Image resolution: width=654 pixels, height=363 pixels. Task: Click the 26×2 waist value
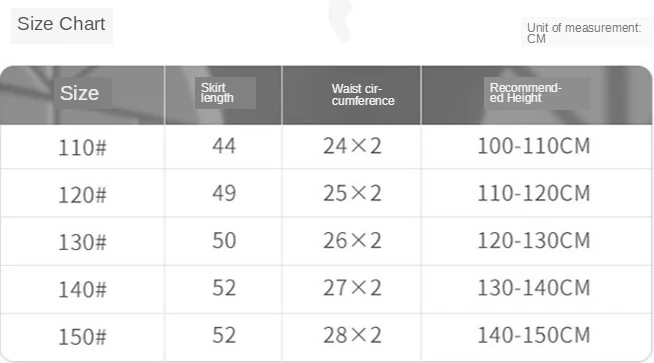(352, 240)
